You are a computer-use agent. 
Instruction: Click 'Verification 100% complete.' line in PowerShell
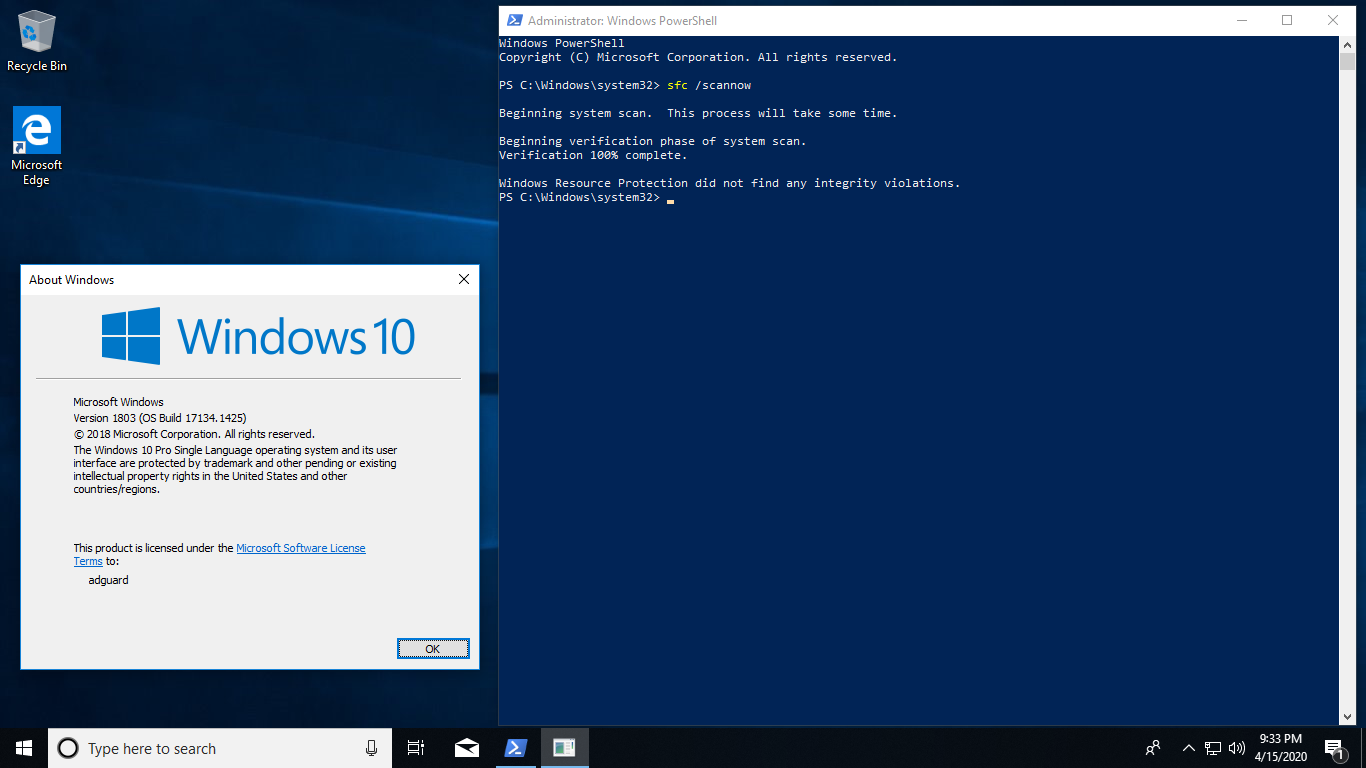pos(593,155)
